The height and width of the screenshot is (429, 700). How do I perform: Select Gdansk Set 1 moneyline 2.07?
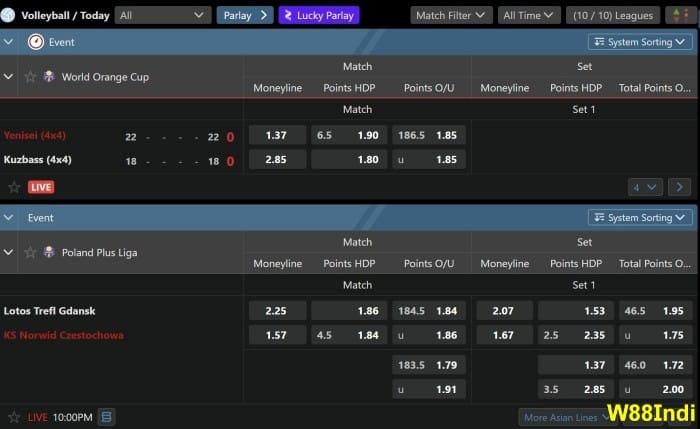[x=504, y=311]
